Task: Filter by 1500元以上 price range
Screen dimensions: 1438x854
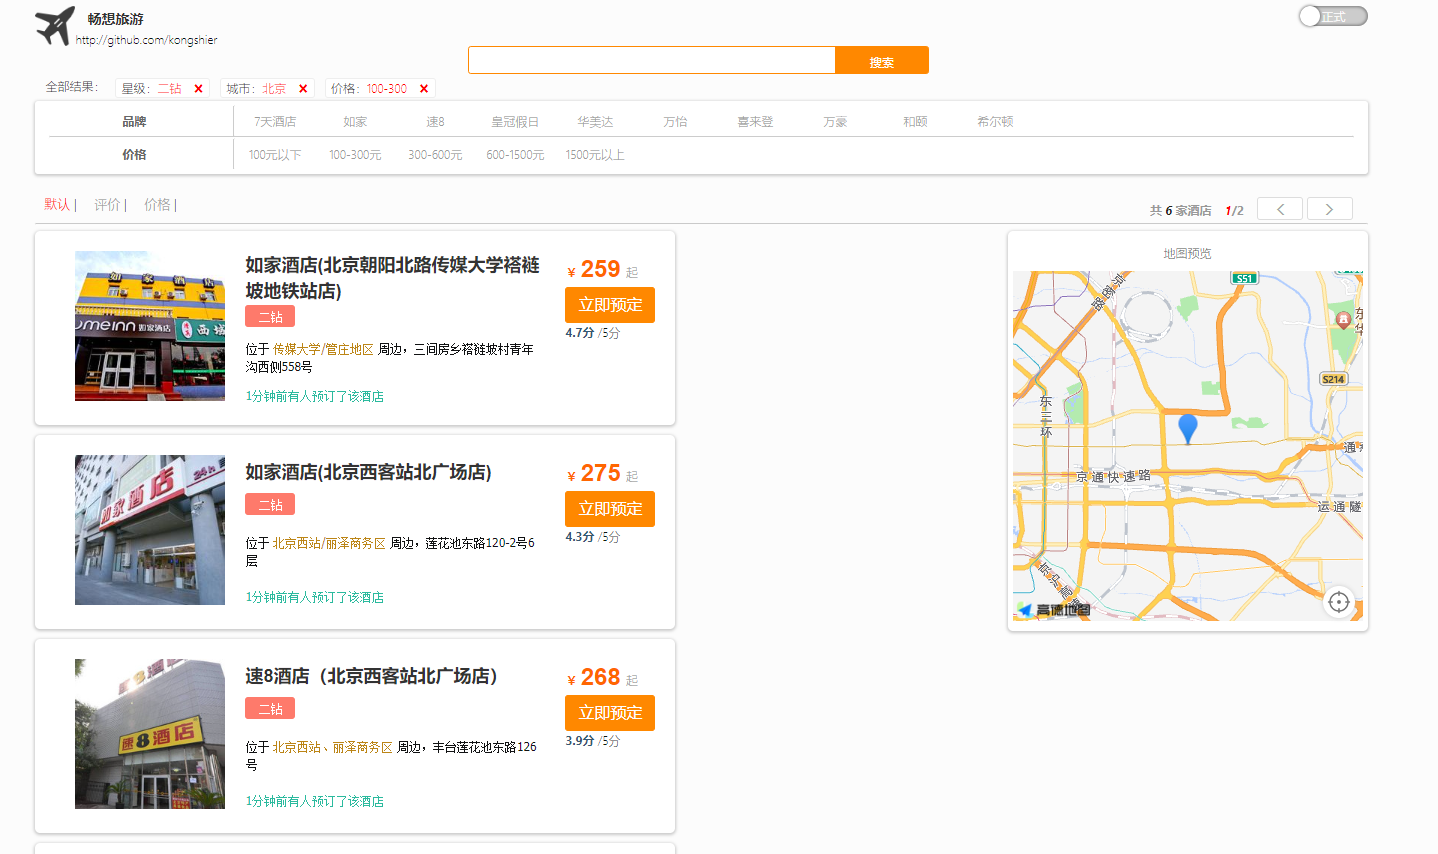Action: (594, 155)
